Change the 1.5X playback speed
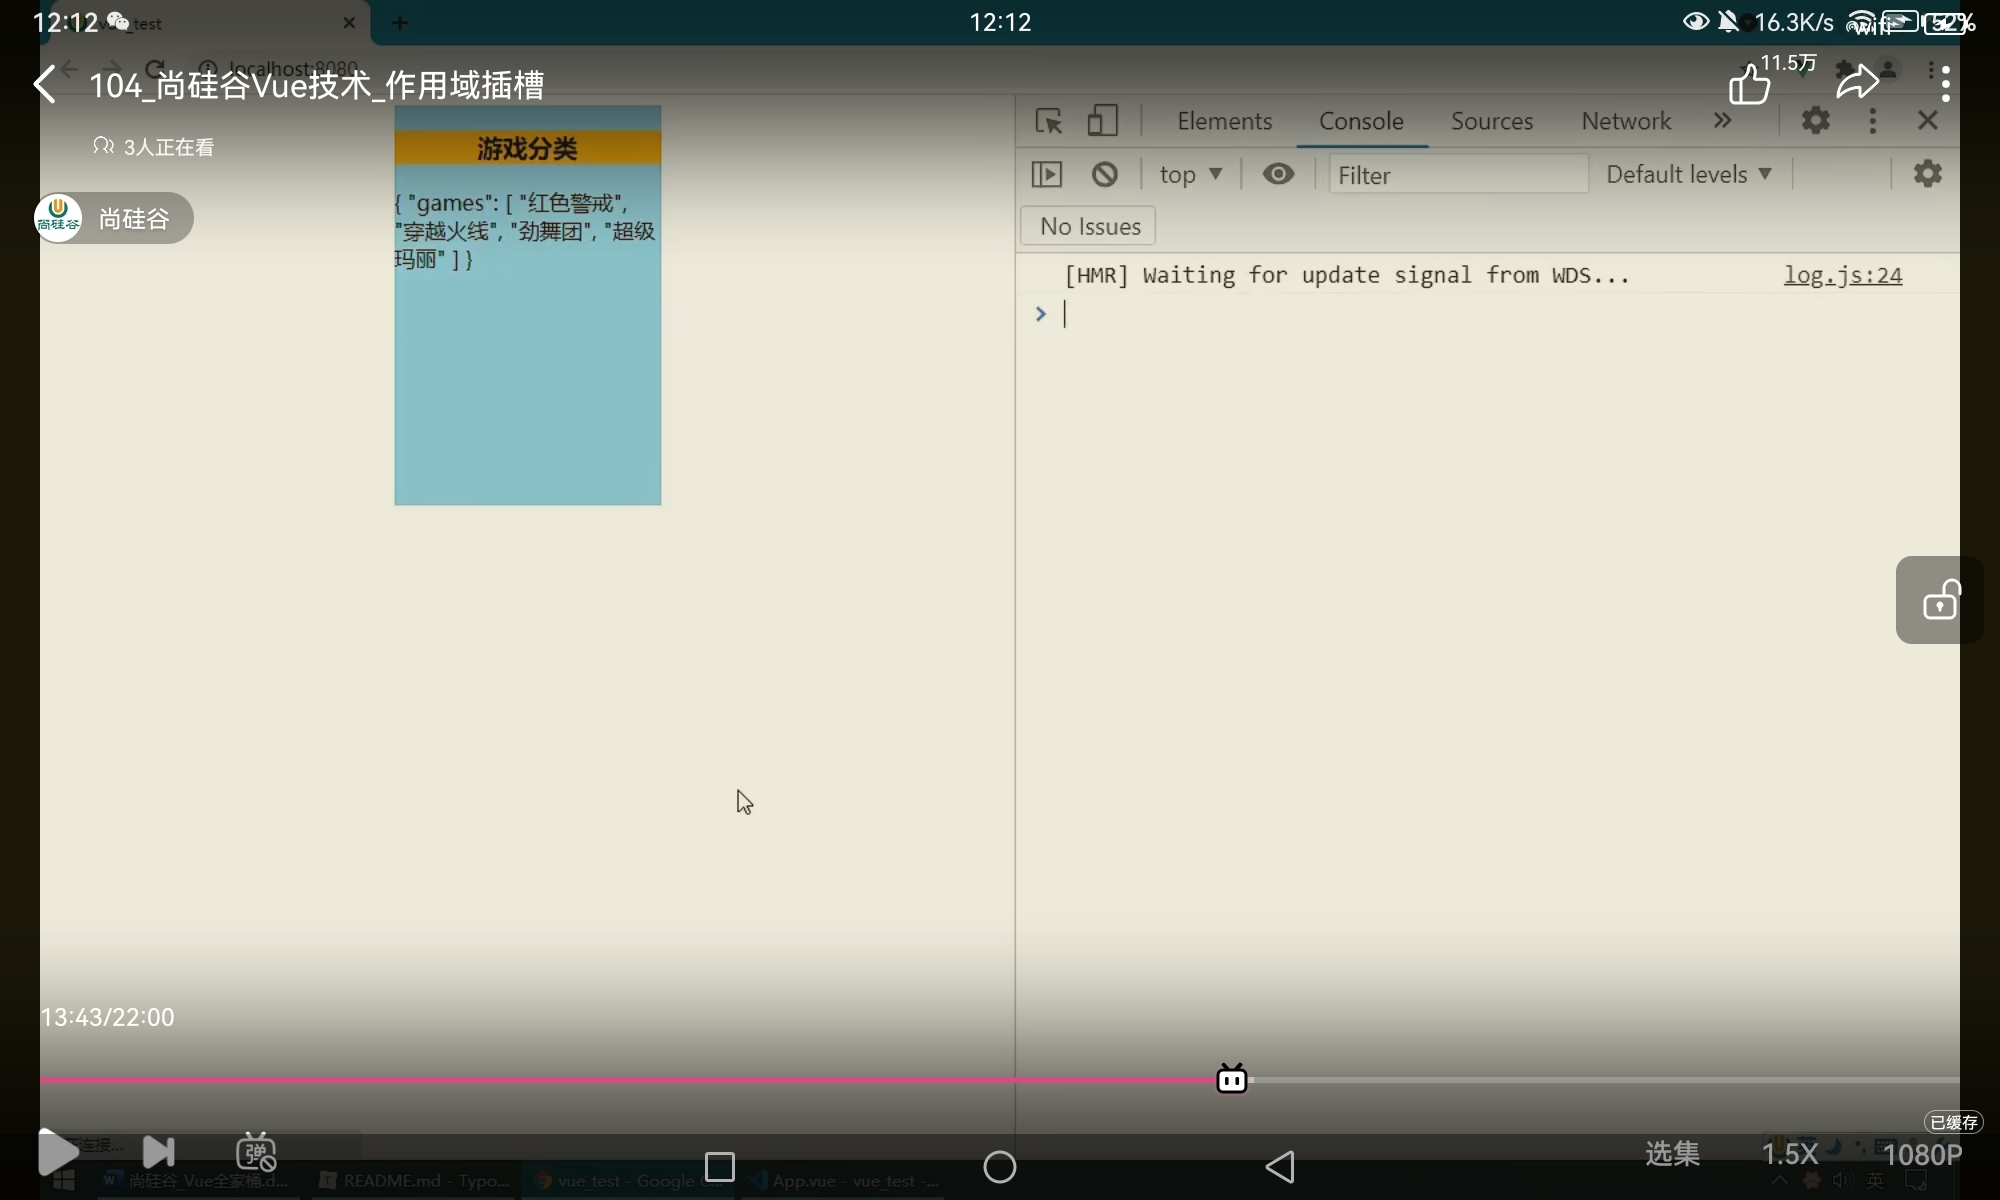This screenshot has height=1200, width=2000. coord(1789,1154)
